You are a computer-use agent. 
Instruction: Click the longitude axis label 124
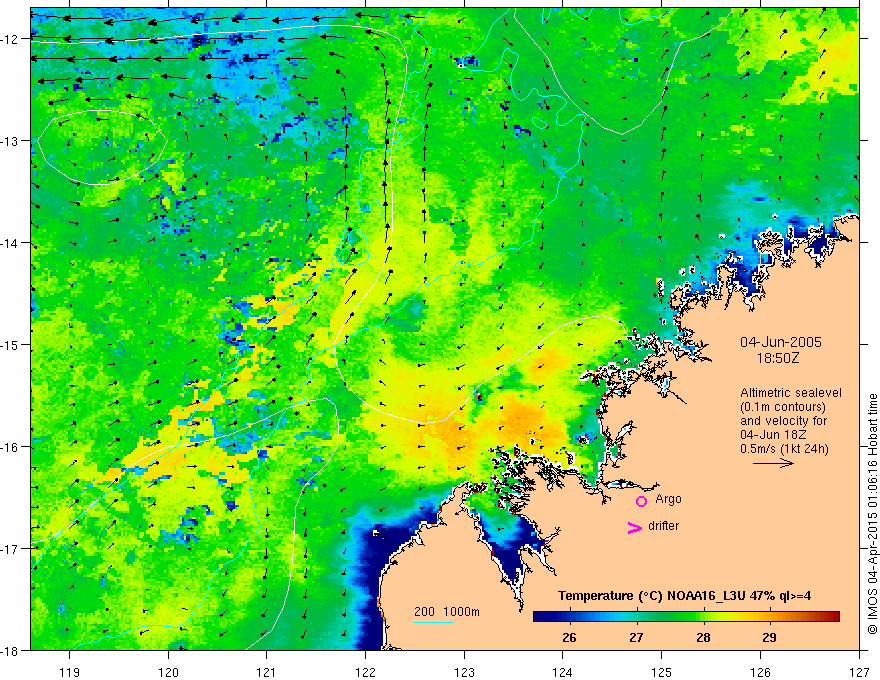(x=563, y=672)
